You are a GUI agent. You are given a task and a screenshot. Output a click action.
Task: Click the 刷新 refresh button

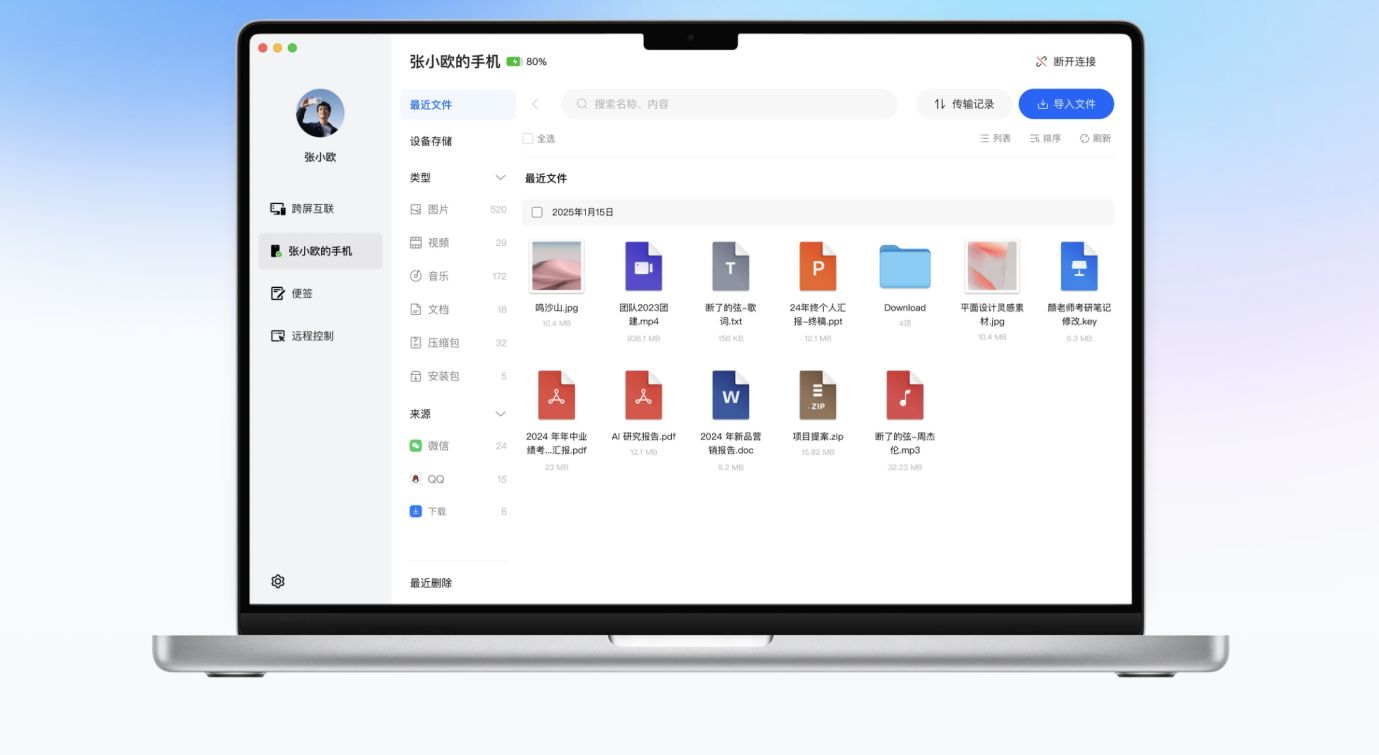(x=1095, y=139)
